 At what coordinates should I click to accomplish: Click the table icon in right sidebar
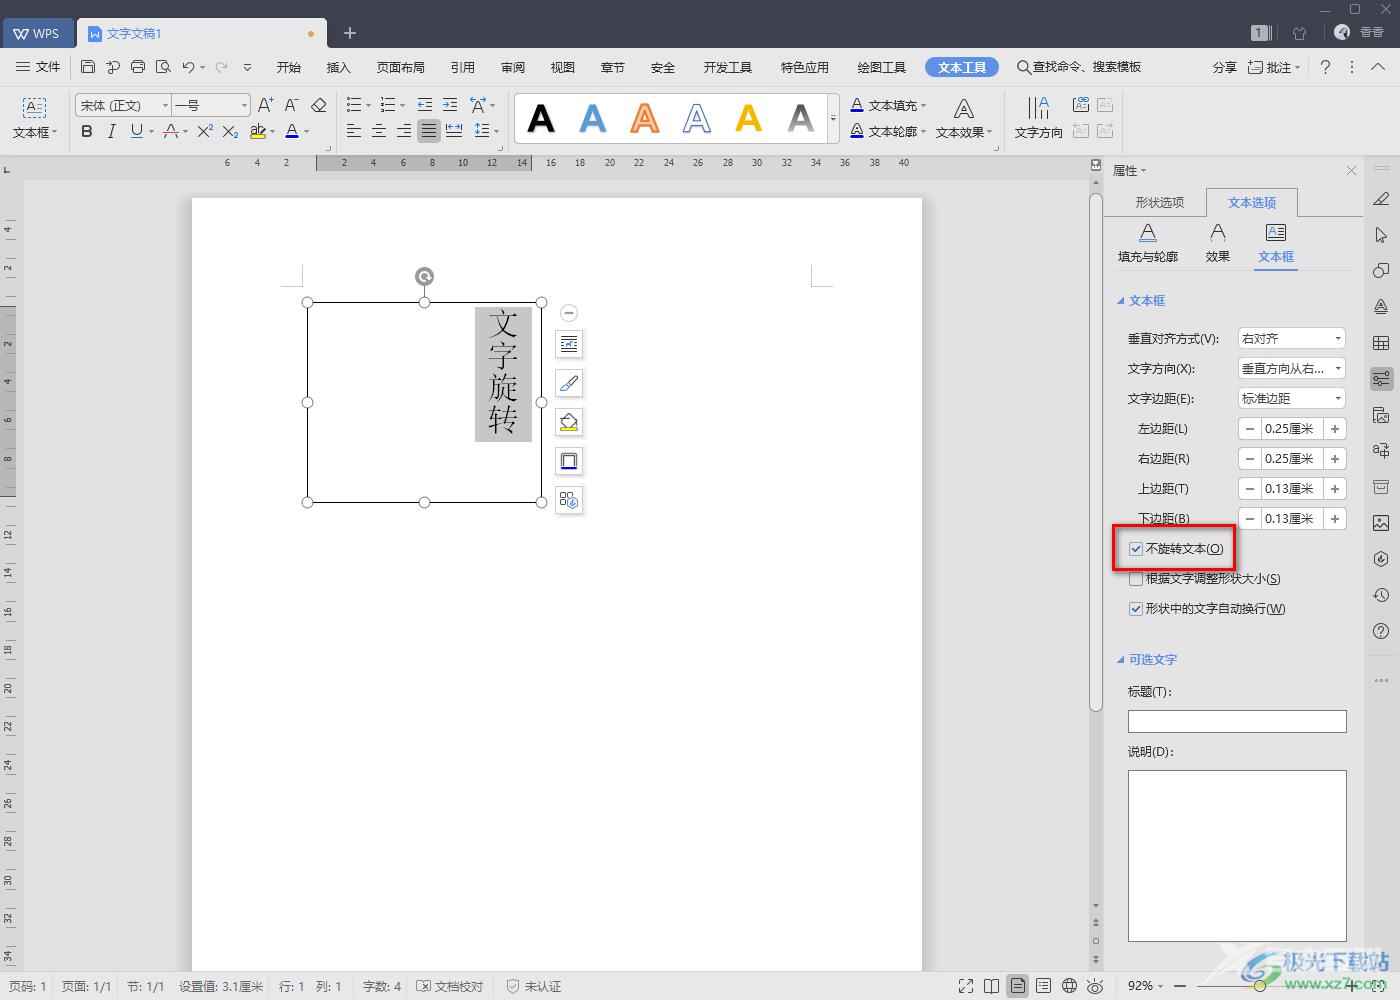[x=1381, y=343]
